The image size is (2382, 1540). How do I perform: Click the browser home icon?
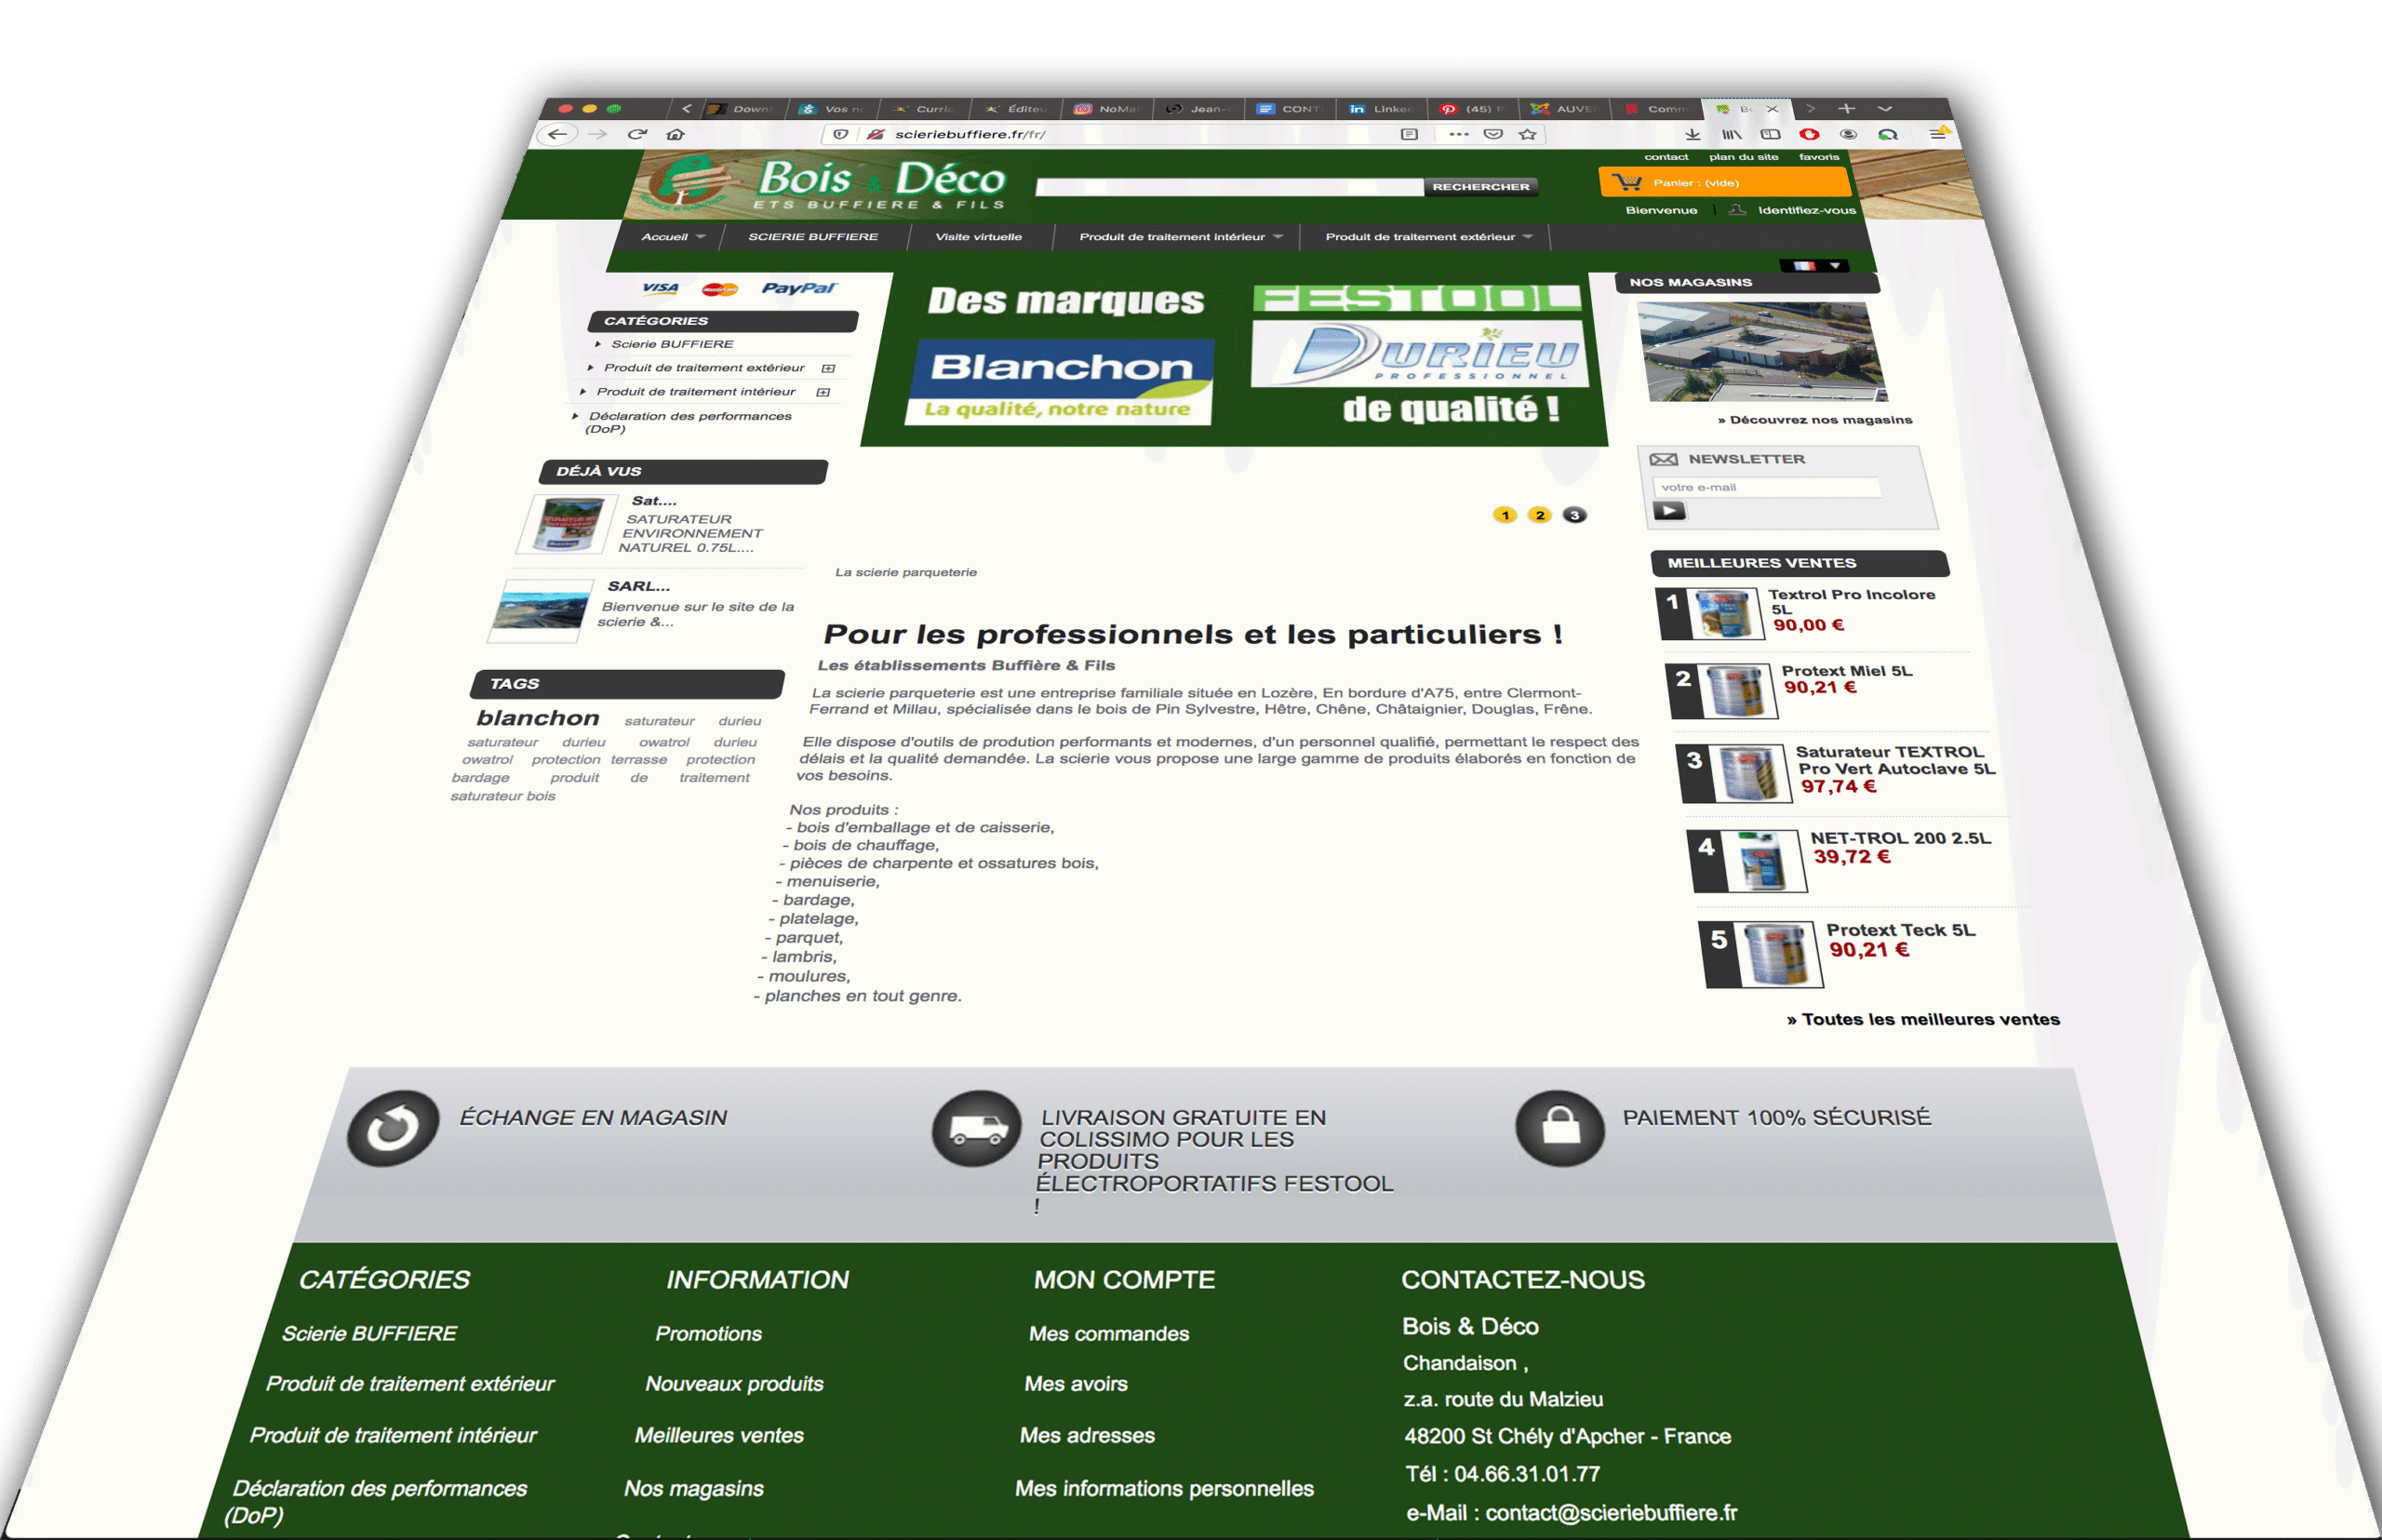point(676,134)
